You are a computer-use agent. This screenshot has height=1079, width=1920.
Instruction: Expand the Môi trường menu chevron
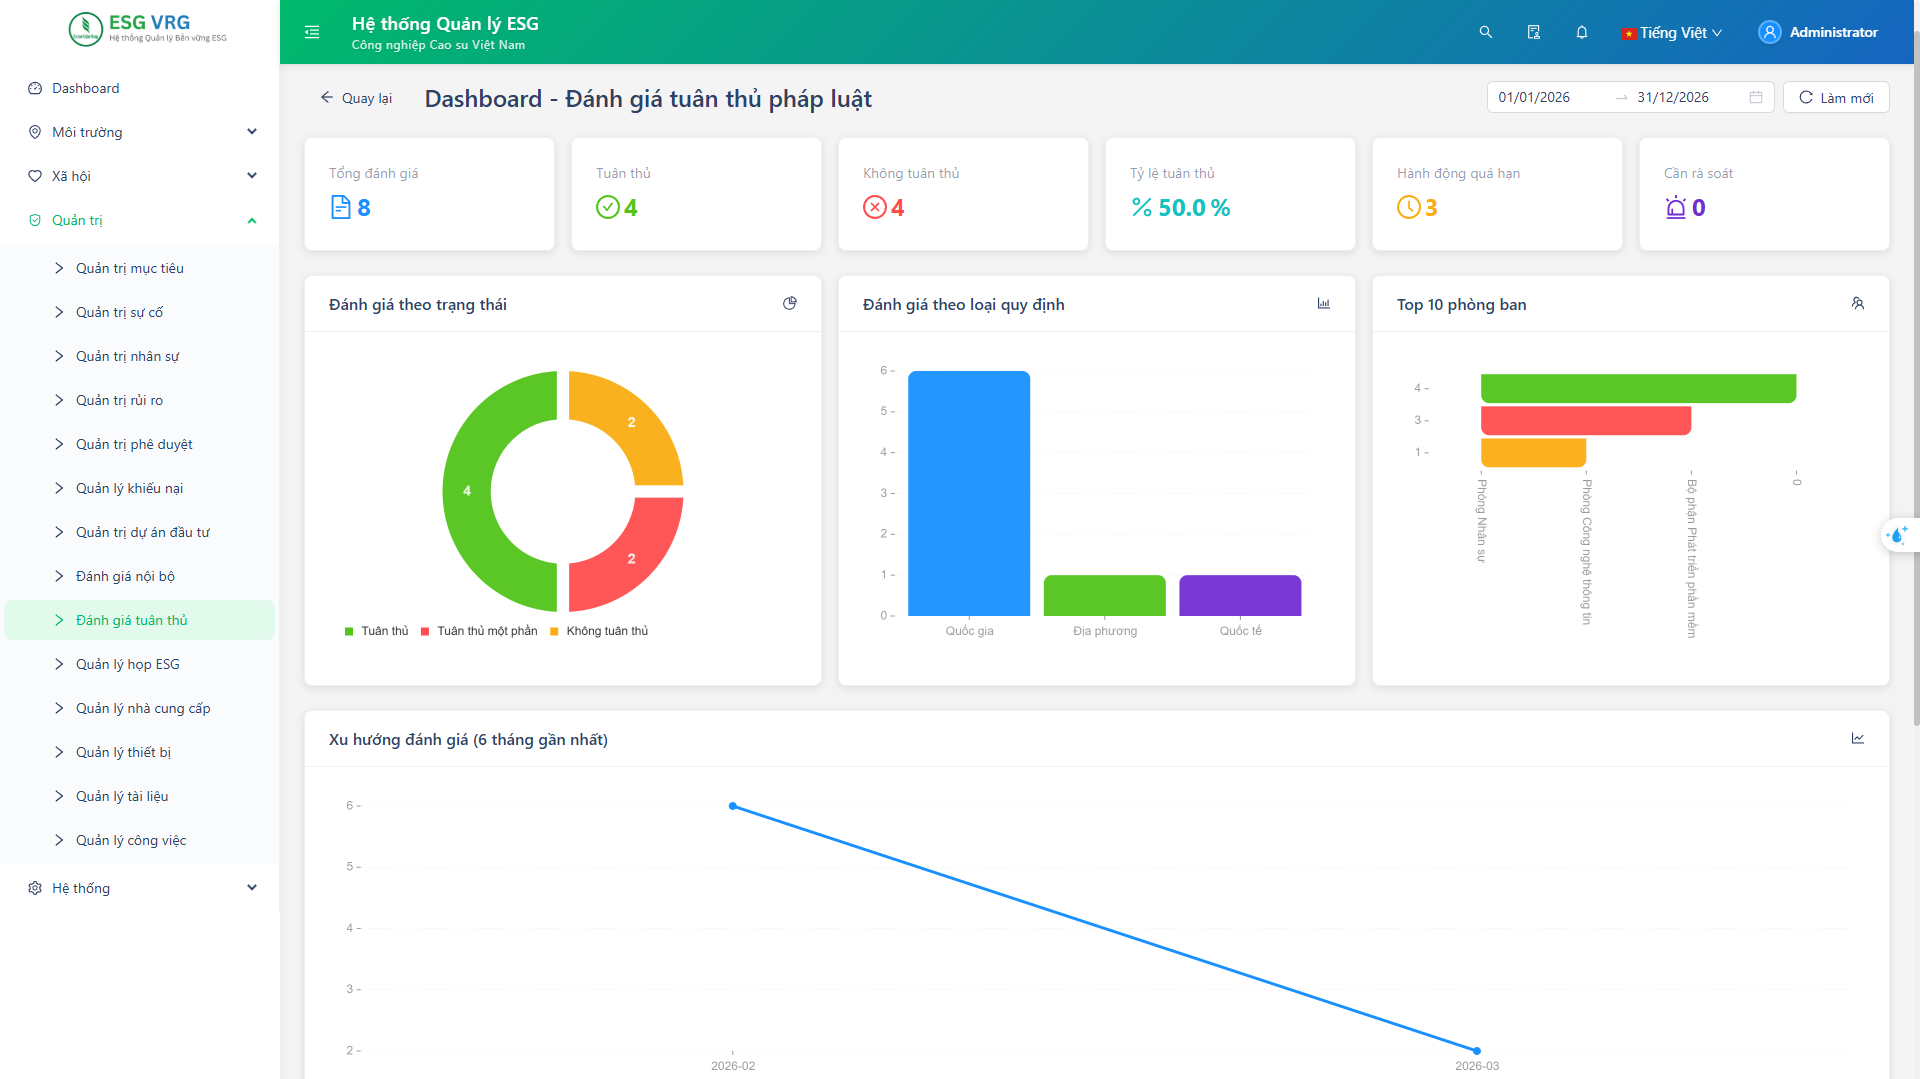252,132
